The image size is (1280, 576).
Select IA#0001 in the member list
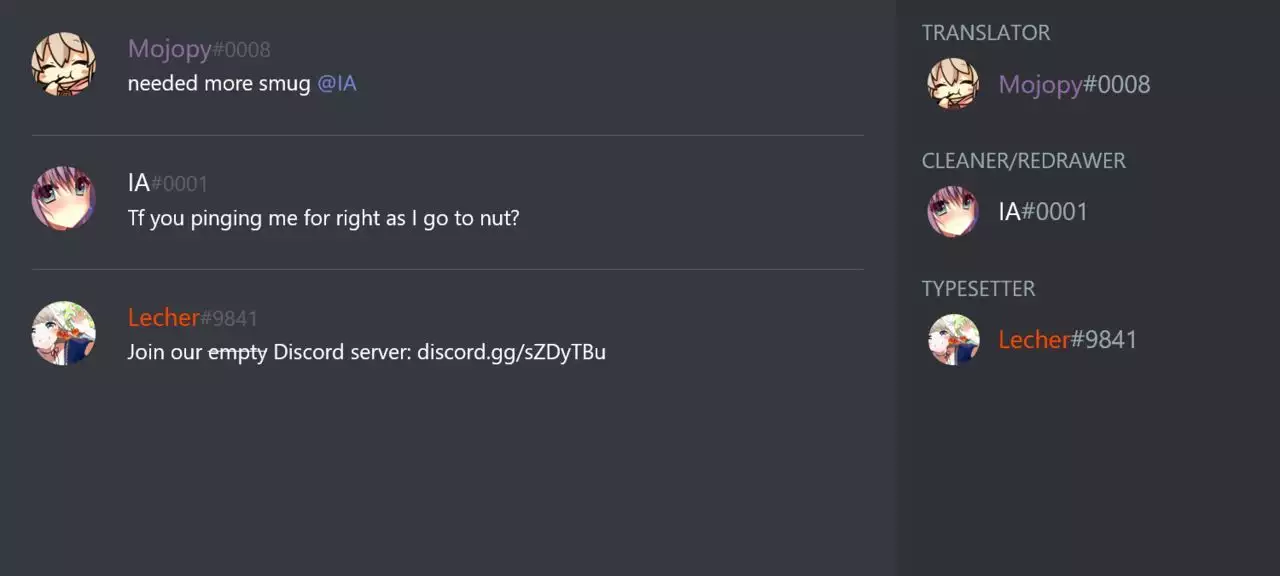click(x=1043, y=212)
